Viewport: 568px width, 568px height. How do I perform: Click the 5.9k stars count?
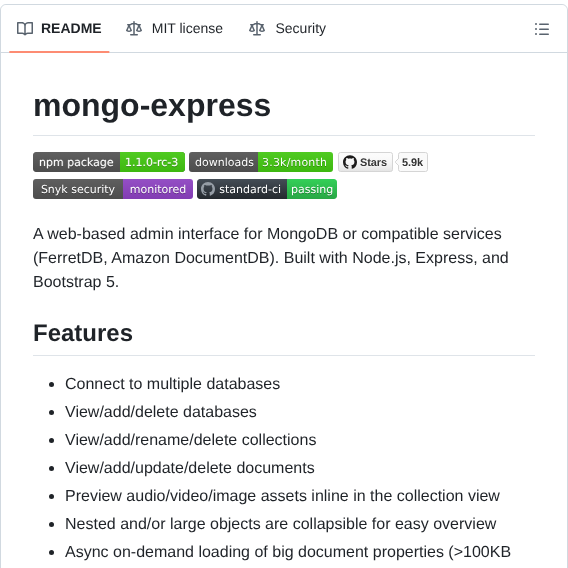click(412, 162)
